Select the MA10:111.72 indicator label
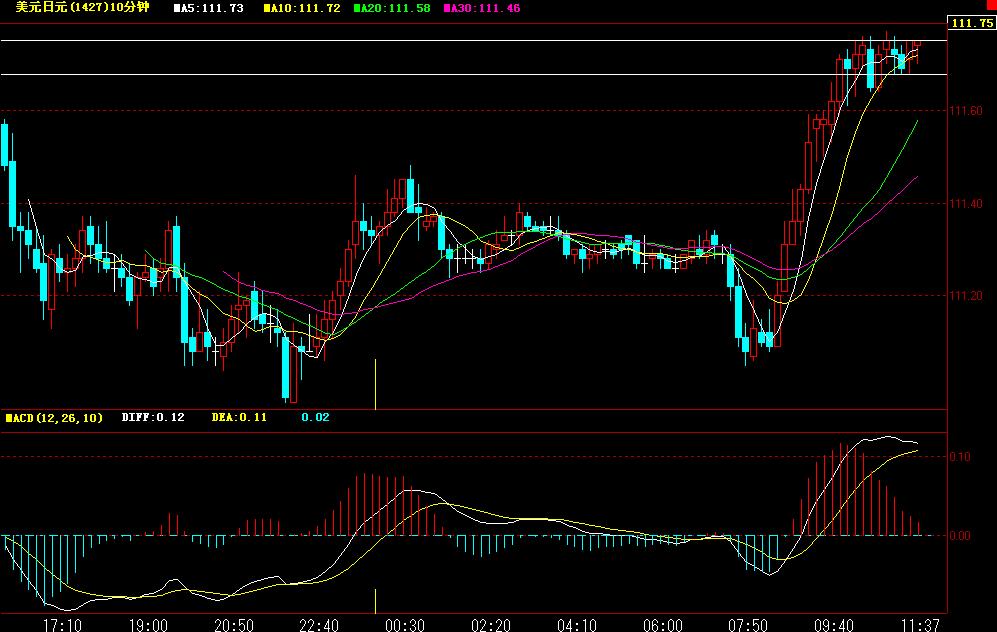 coord(302,8)
